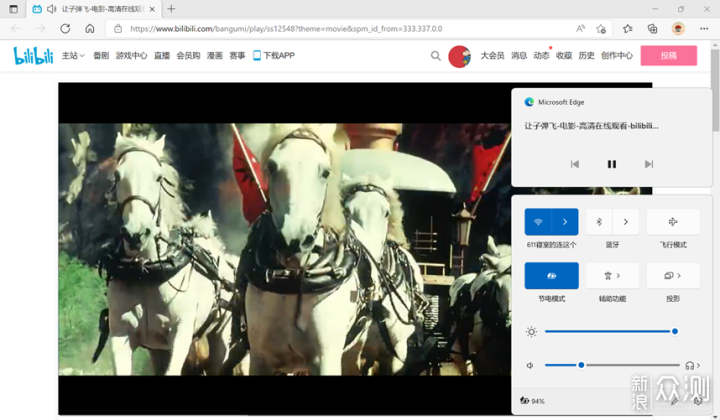Refresh the current page
The width and height of the screenshot is (720, 420).
click(x=65, y=28)
